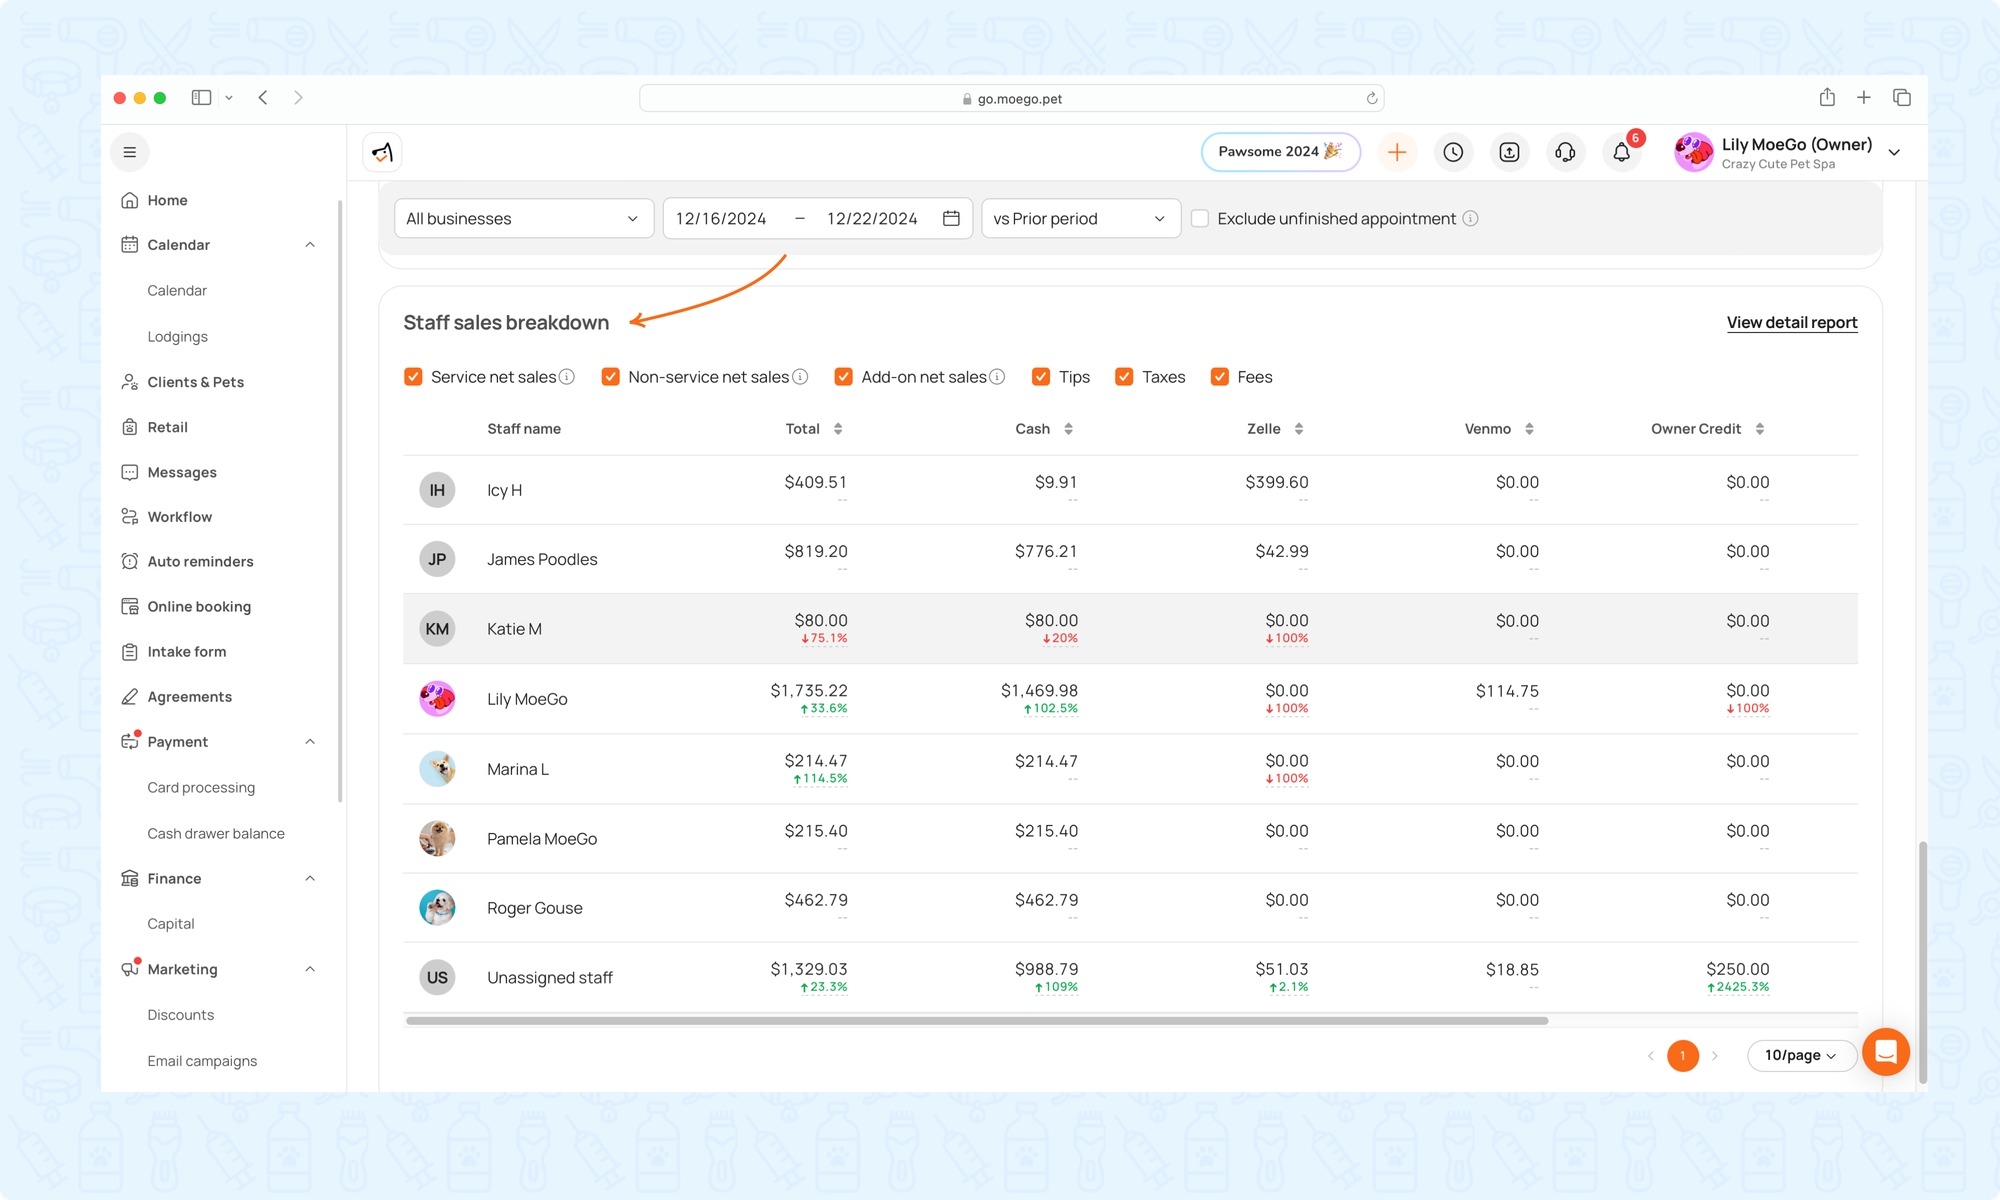Sort by the Total column arrows
This screenshot has width=2000, height=1200.
click(838, 429)
